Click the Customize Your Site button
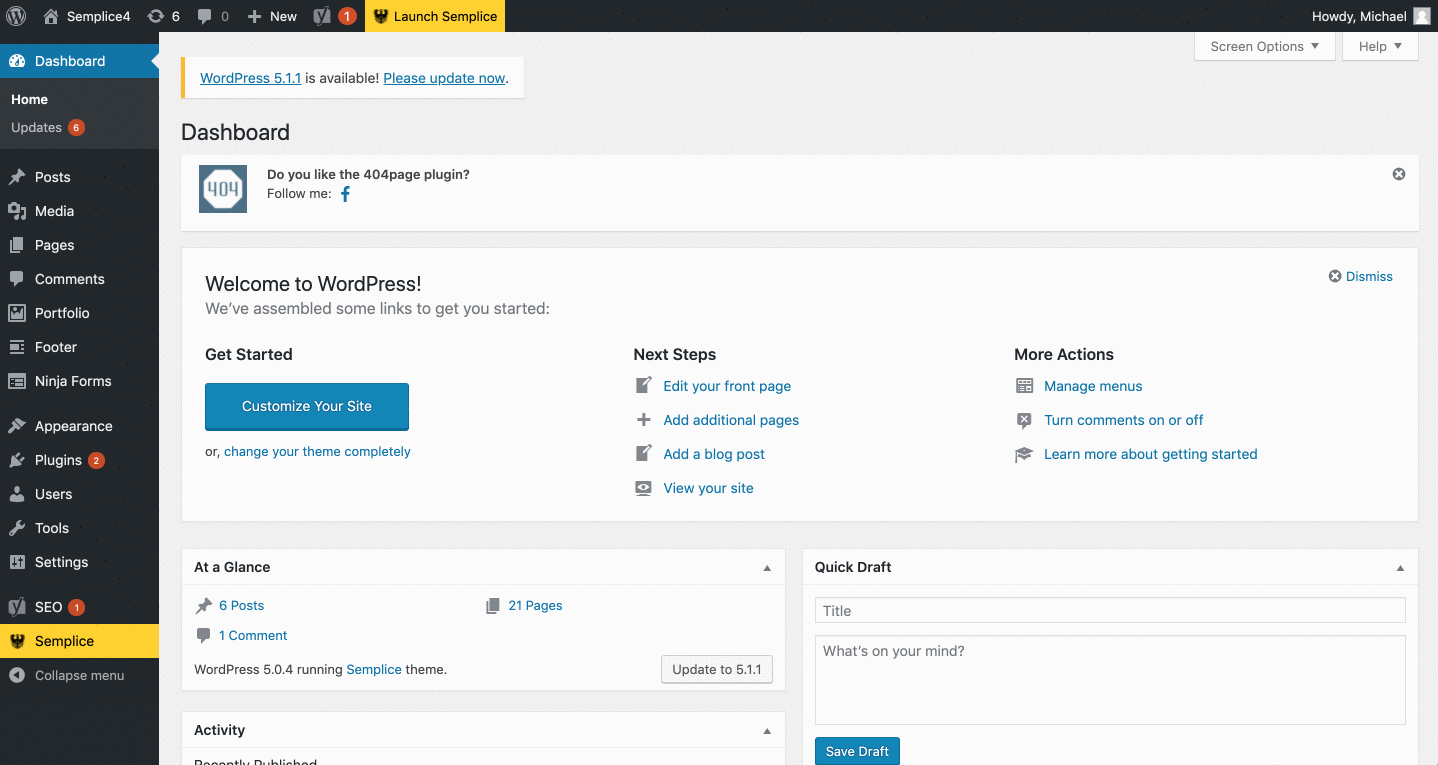The width and height of the screenshot is (1438, 765). [306, 407]
